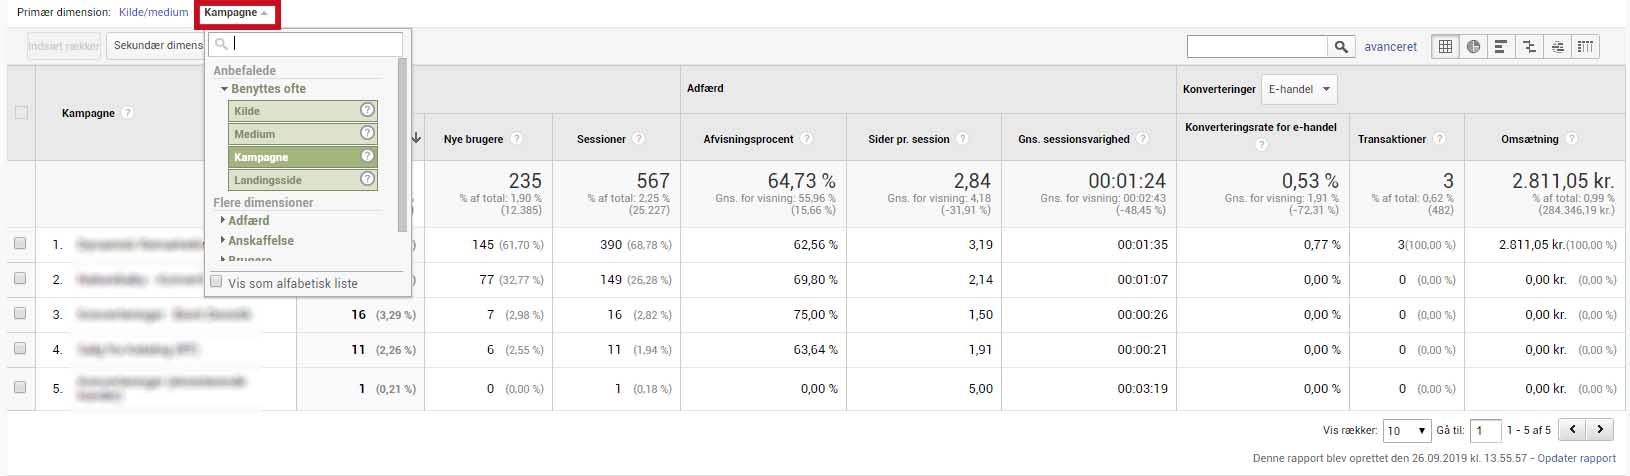
Task: Switch to the pivot table view icon
Action: coord(1585,47)
